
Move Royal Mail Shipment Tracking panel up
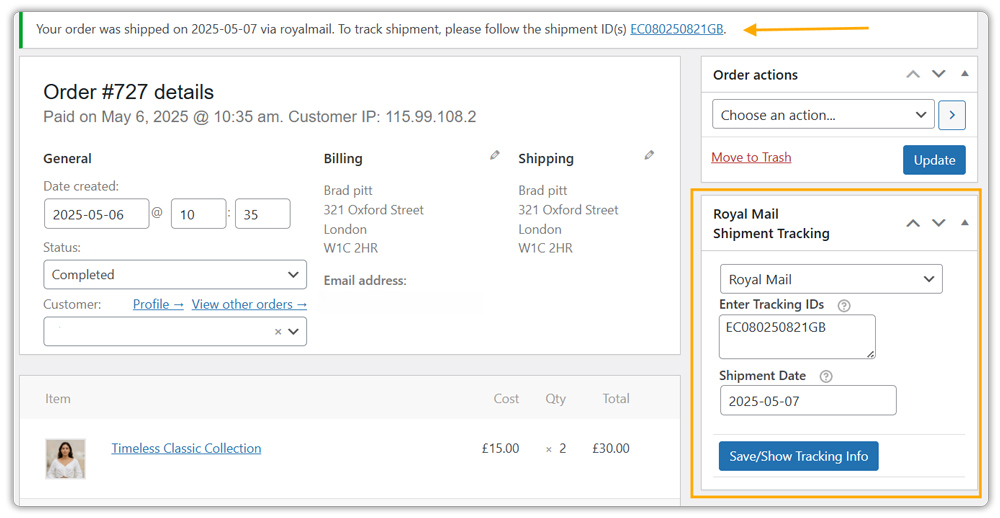tap(913, 223)
